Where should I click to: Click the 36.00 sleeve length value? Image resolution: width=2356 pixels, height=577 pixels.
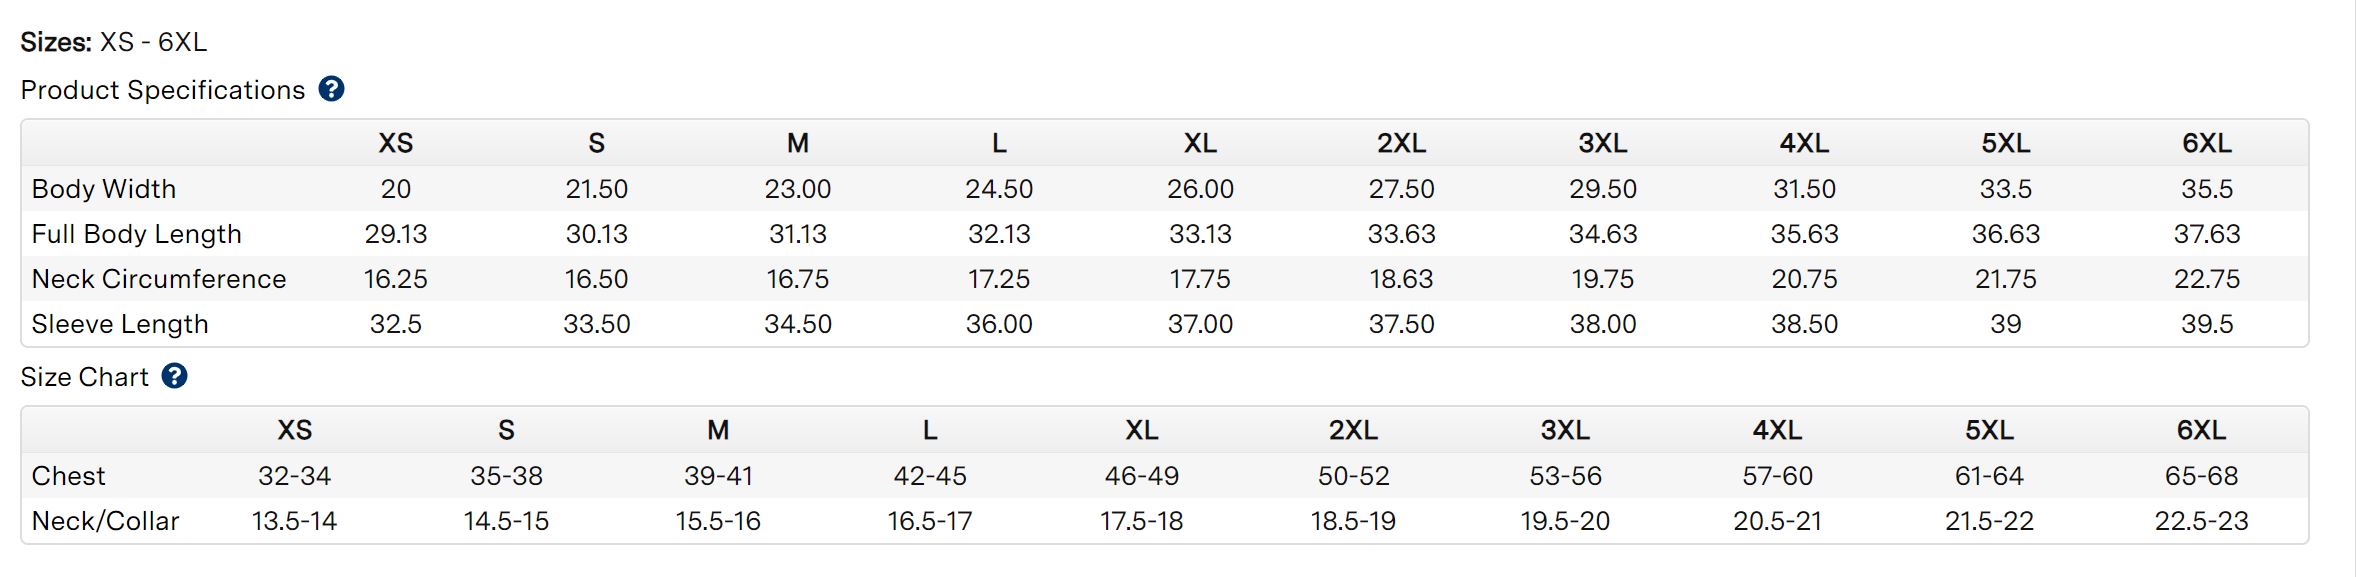tap(998, 324)
